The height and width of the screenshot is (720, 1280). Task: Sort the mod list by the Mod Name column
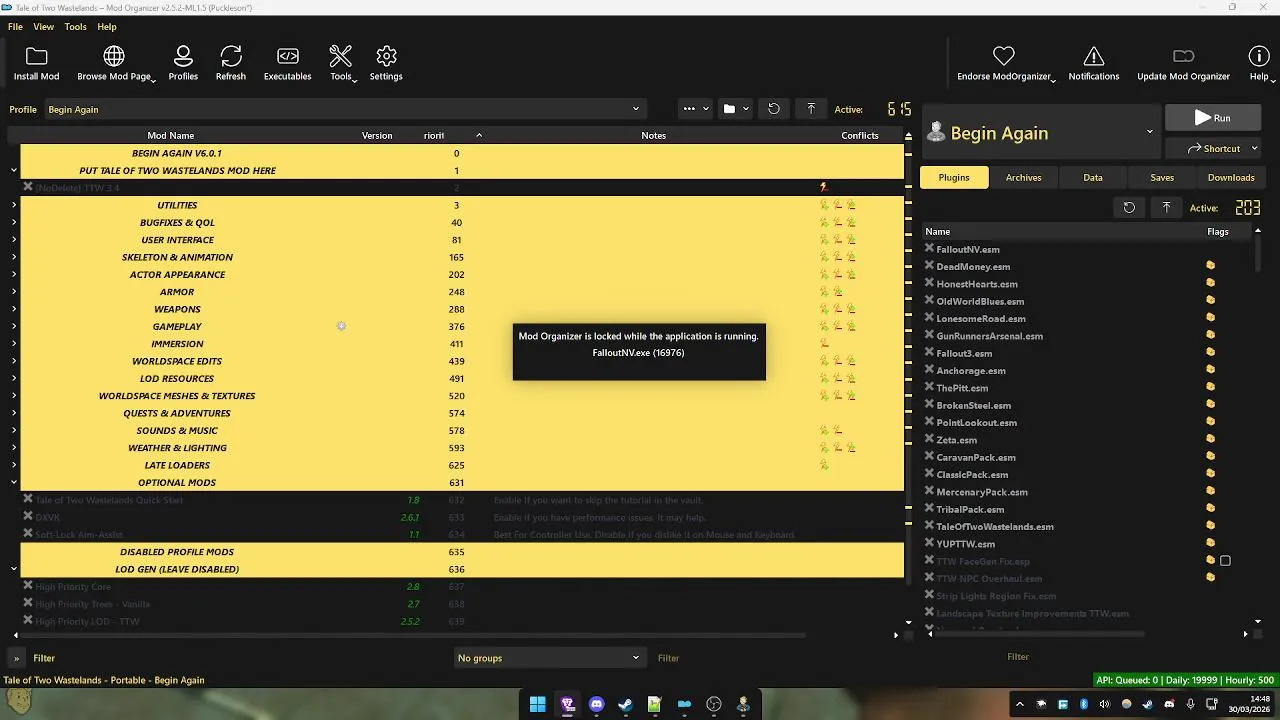[171, 135]
